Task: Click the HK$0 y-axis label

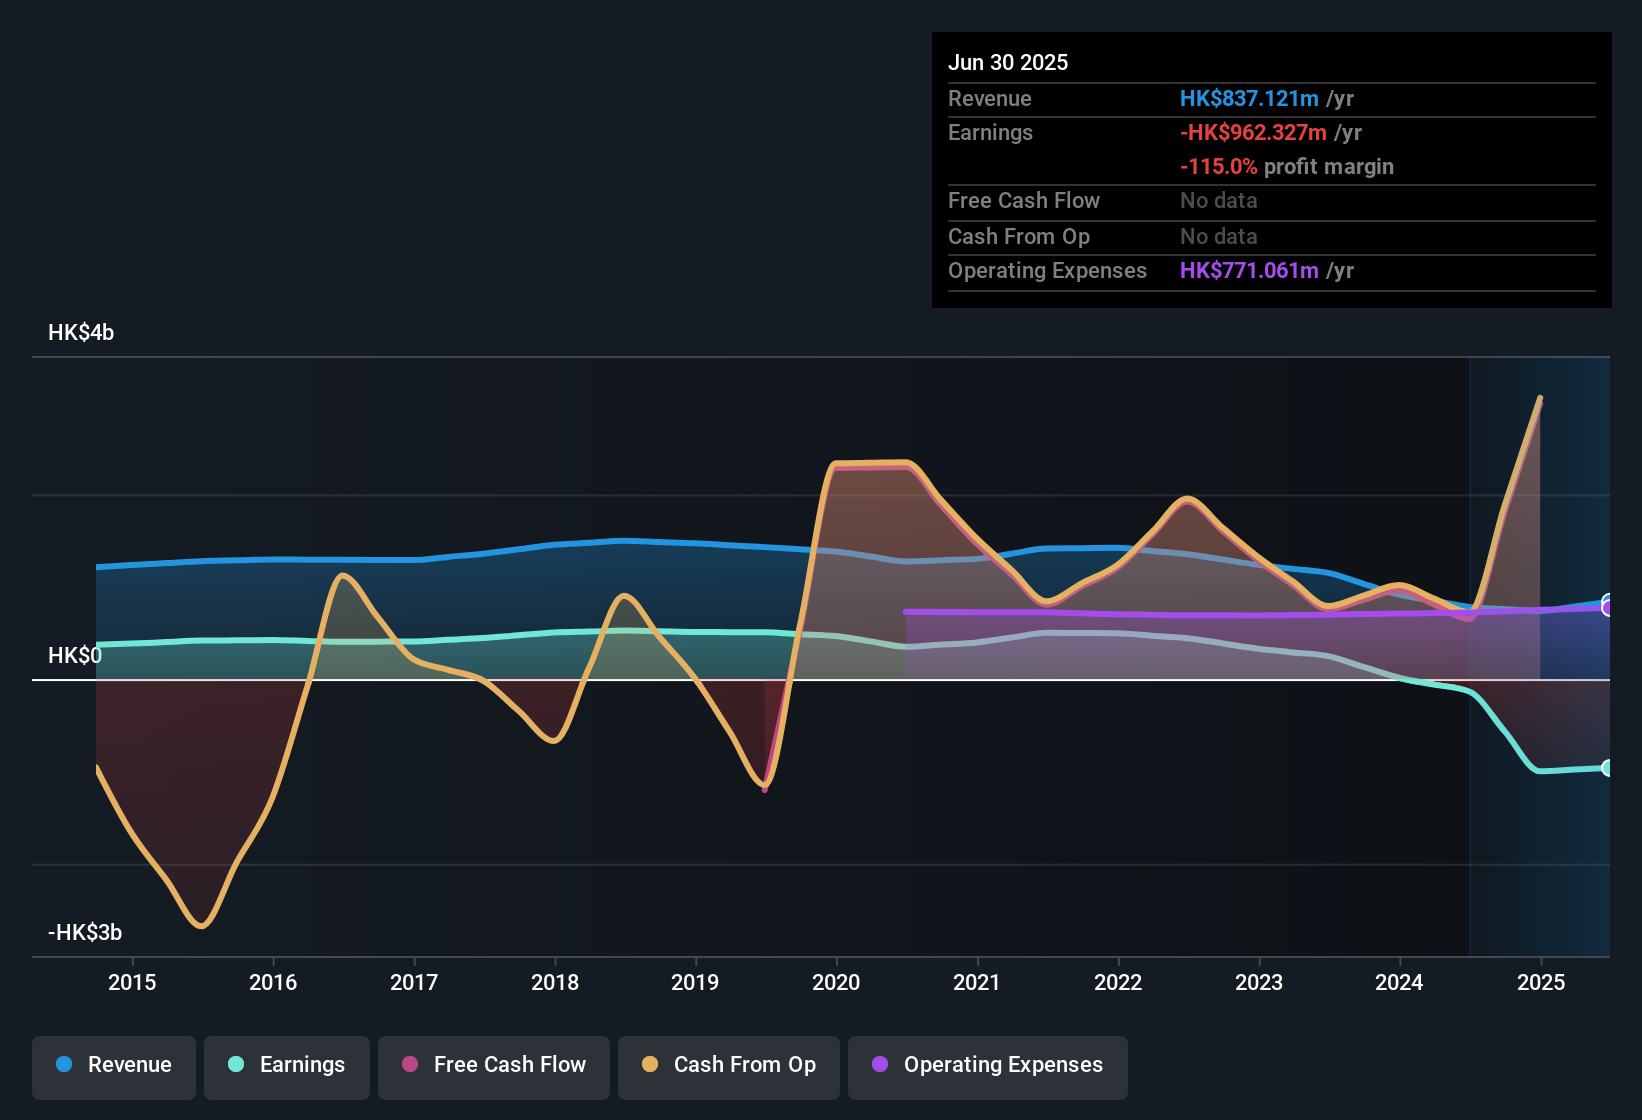Action: 75,655
